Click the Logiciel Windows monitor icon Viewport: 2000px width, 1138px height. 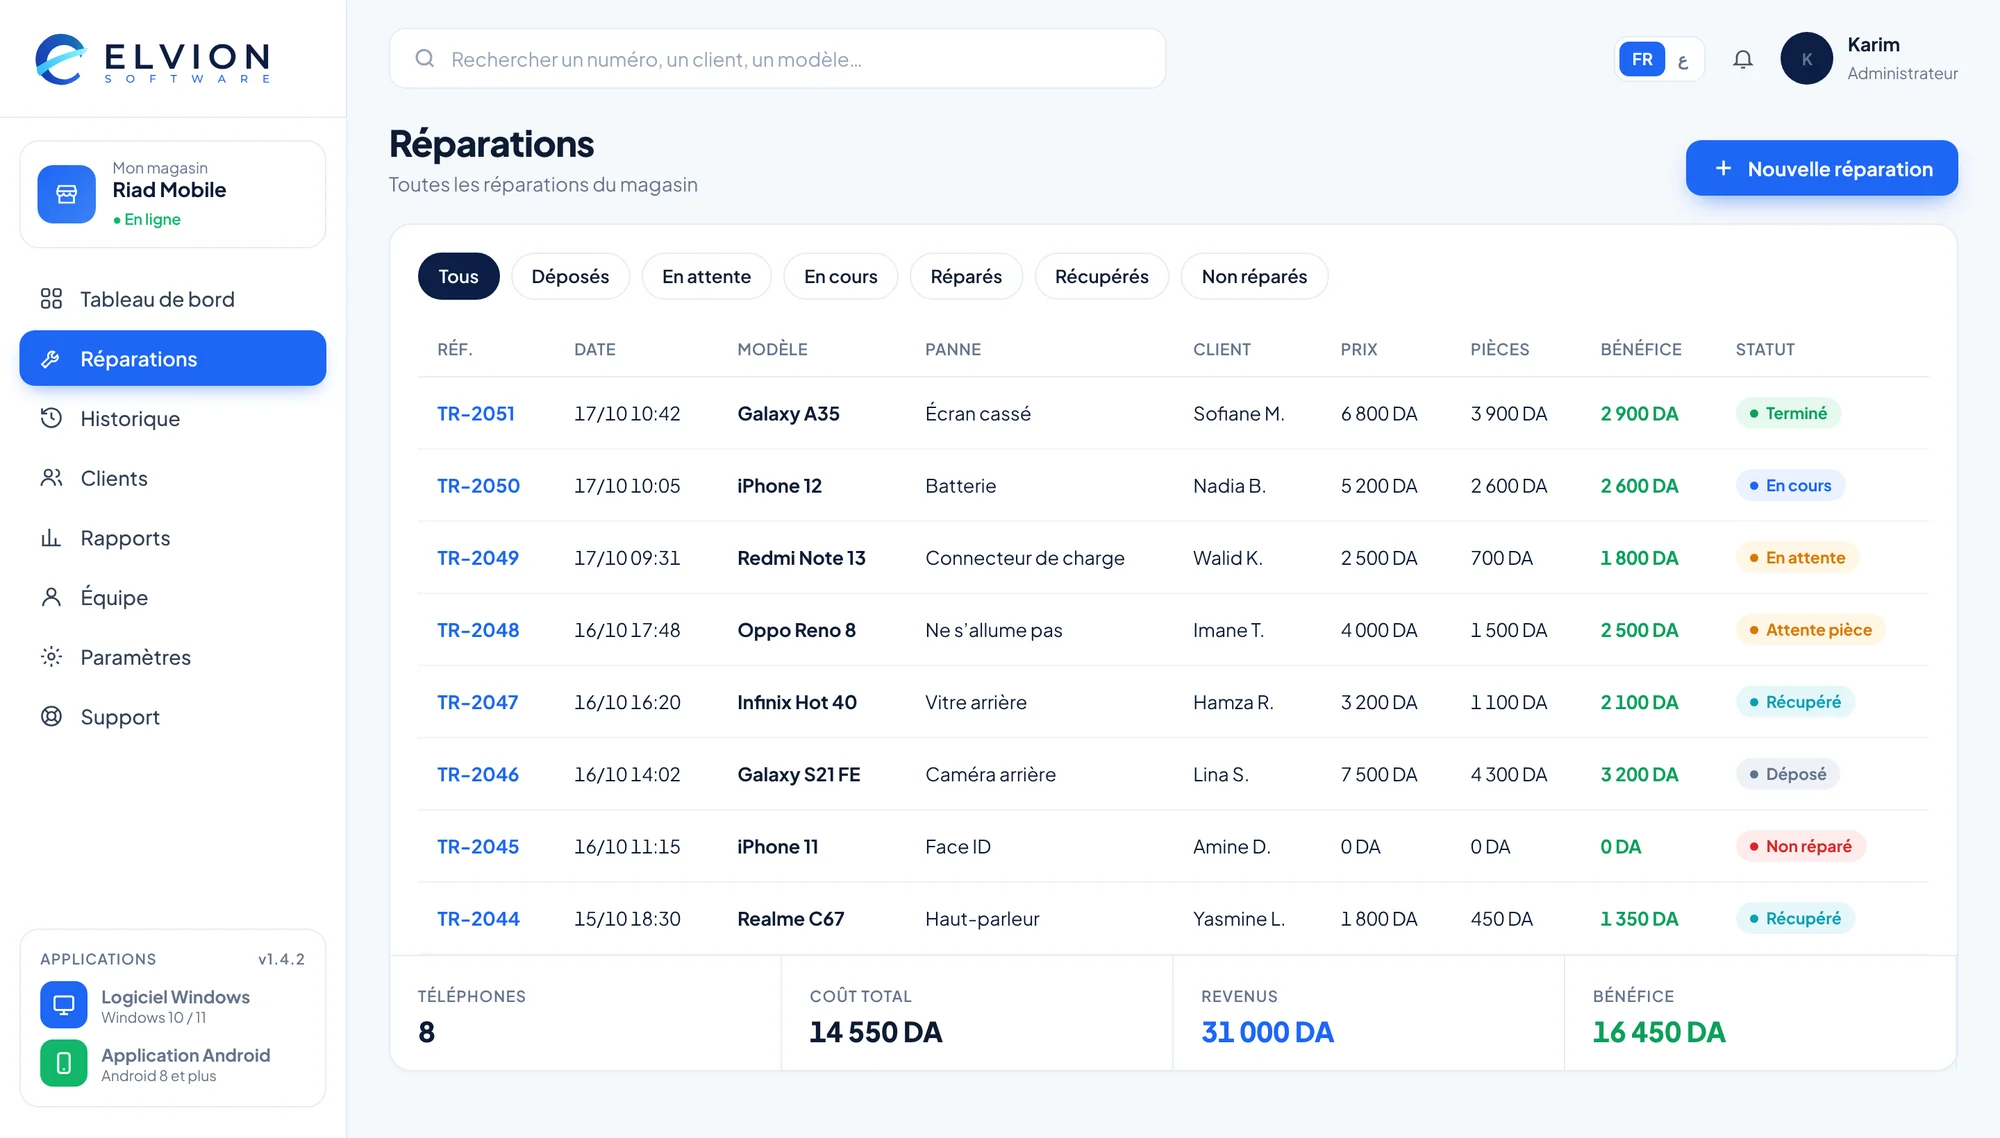(x=64, y=1005)
